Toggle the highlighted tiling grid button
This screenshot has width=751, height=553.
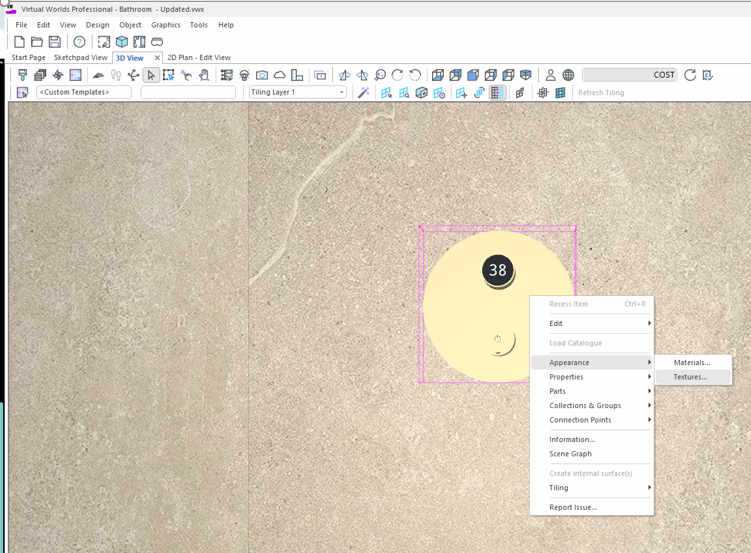[497, 93]
